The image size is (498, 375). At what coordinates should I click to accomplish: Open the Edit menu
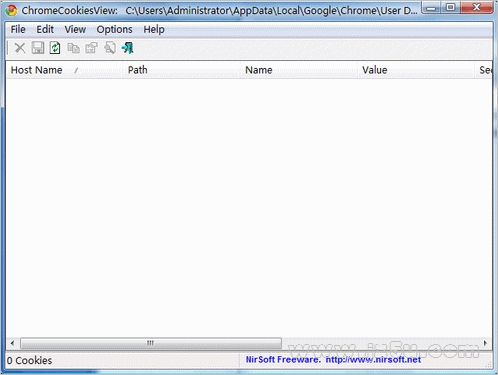pos(45,29)
